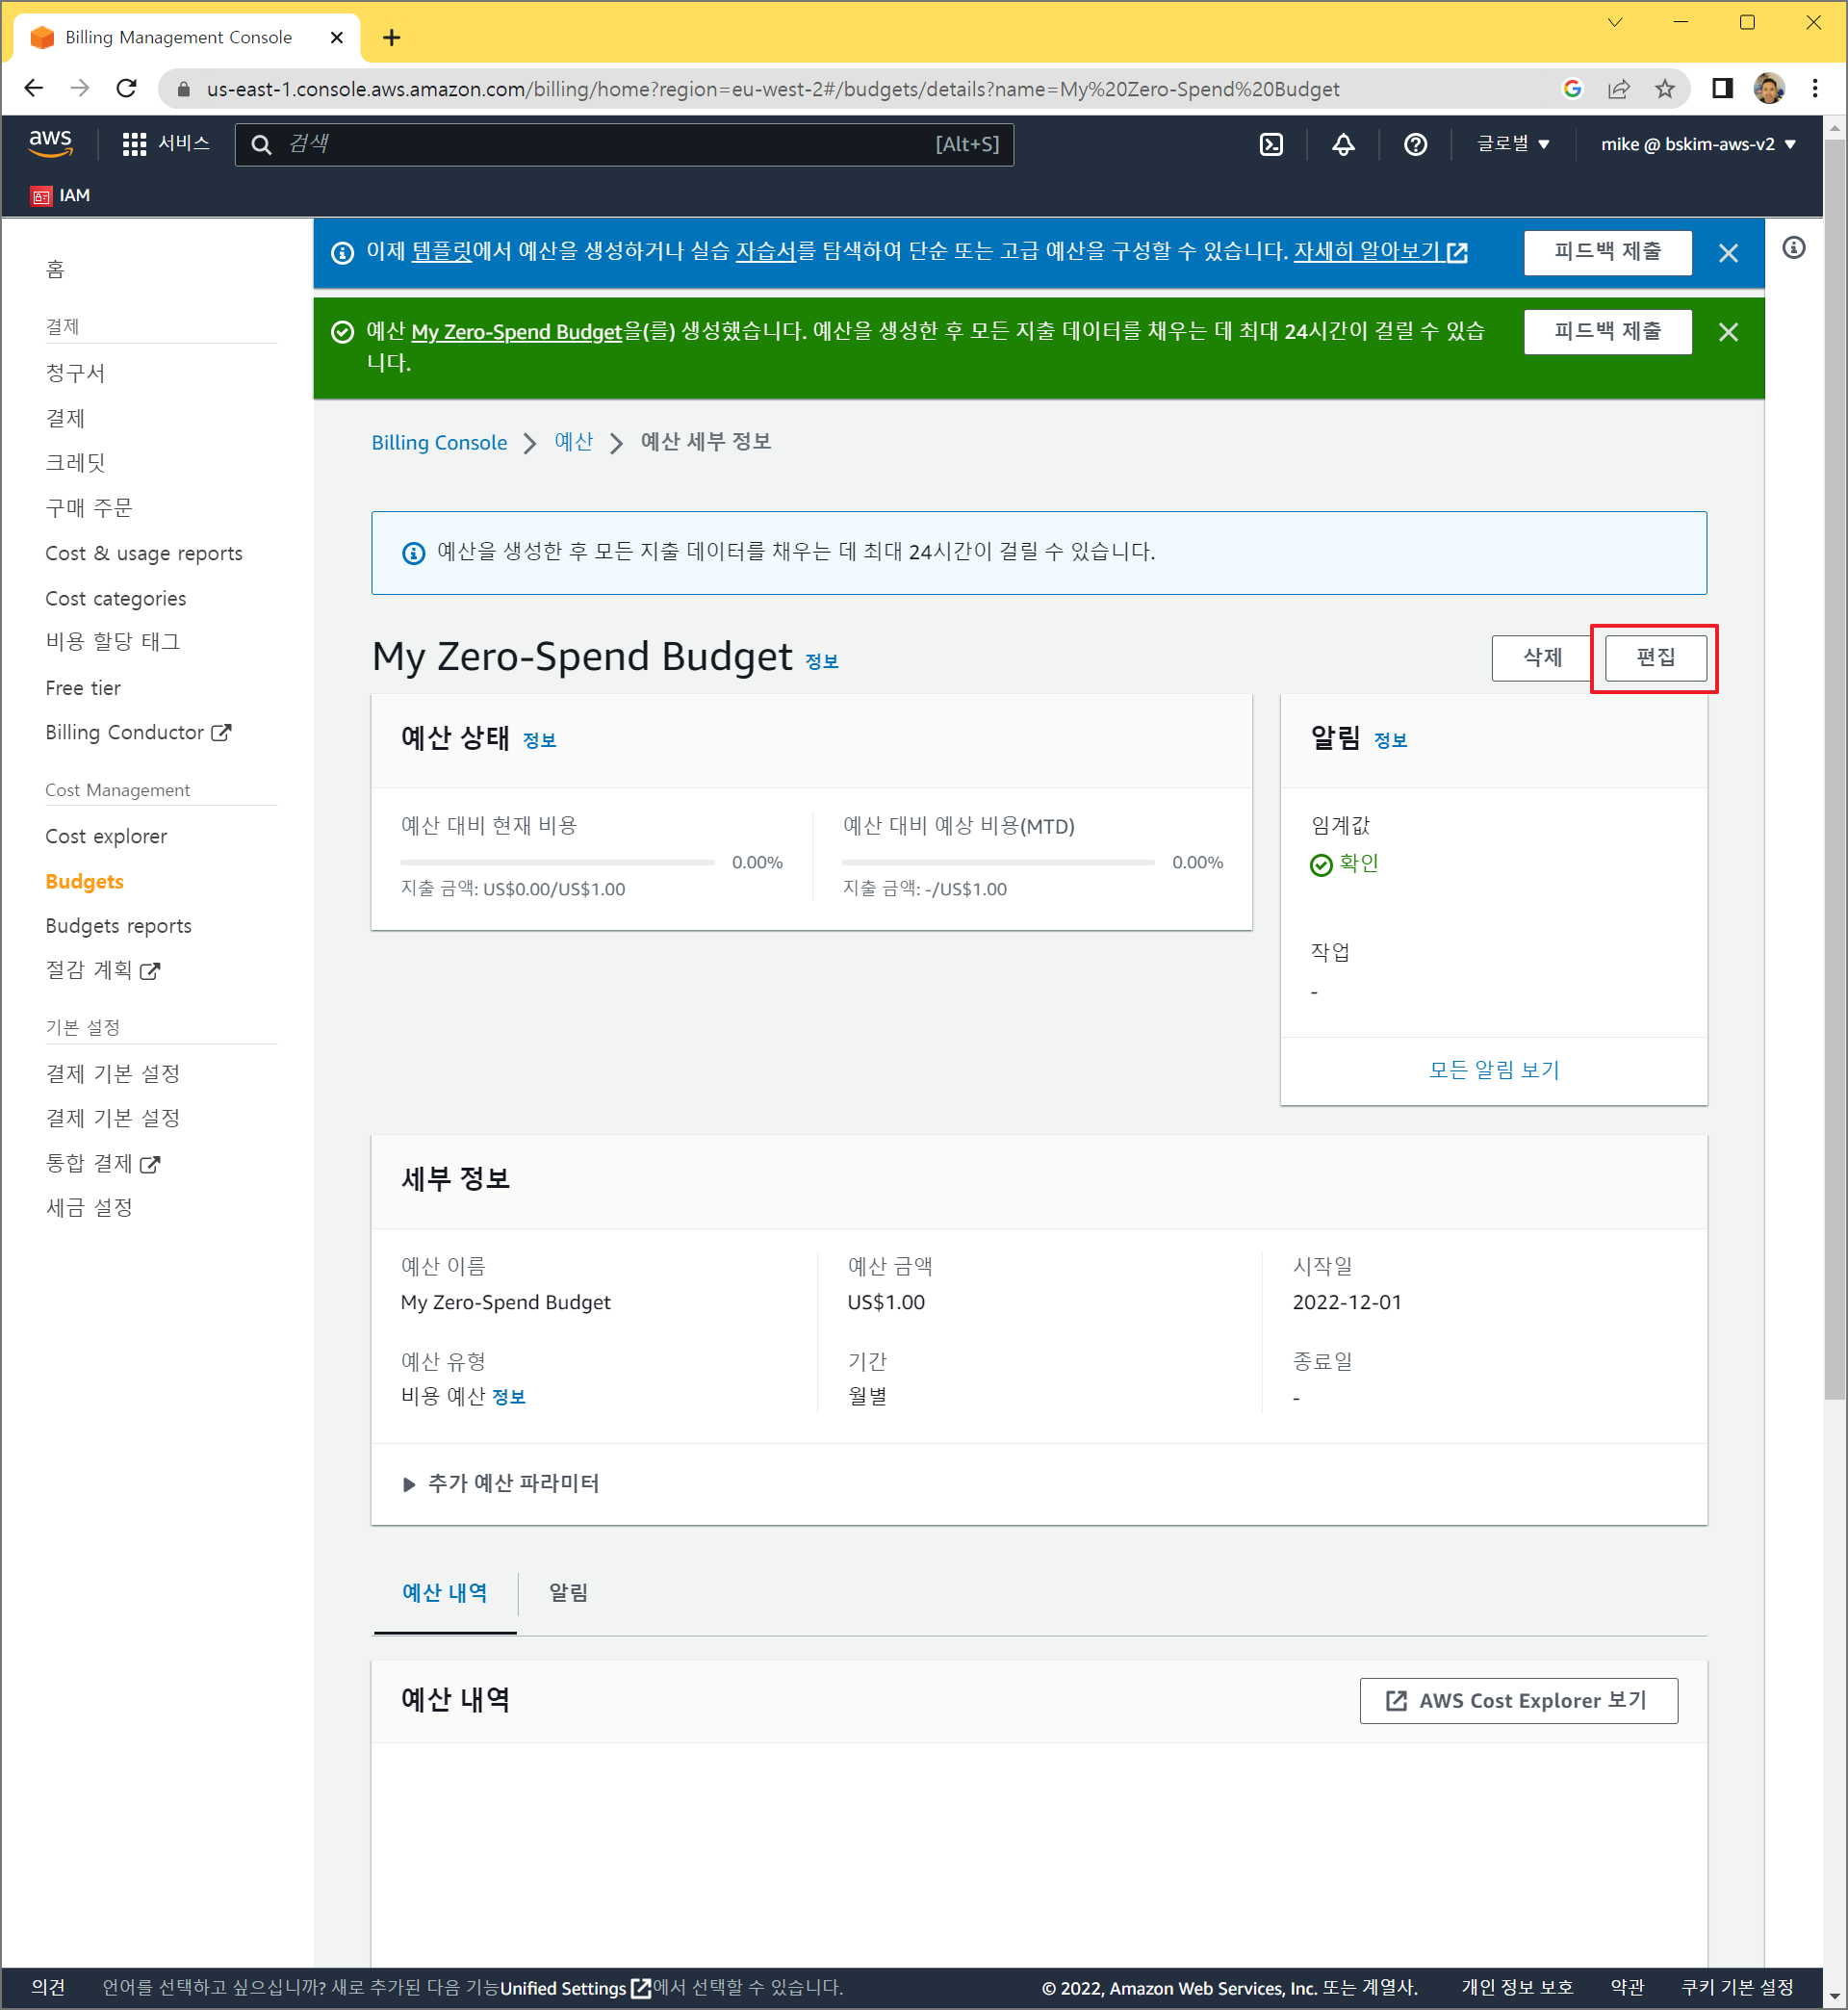Open Billing Conductor external link
Viewport: 1848px width, 2010px height.
pos(138,732)
